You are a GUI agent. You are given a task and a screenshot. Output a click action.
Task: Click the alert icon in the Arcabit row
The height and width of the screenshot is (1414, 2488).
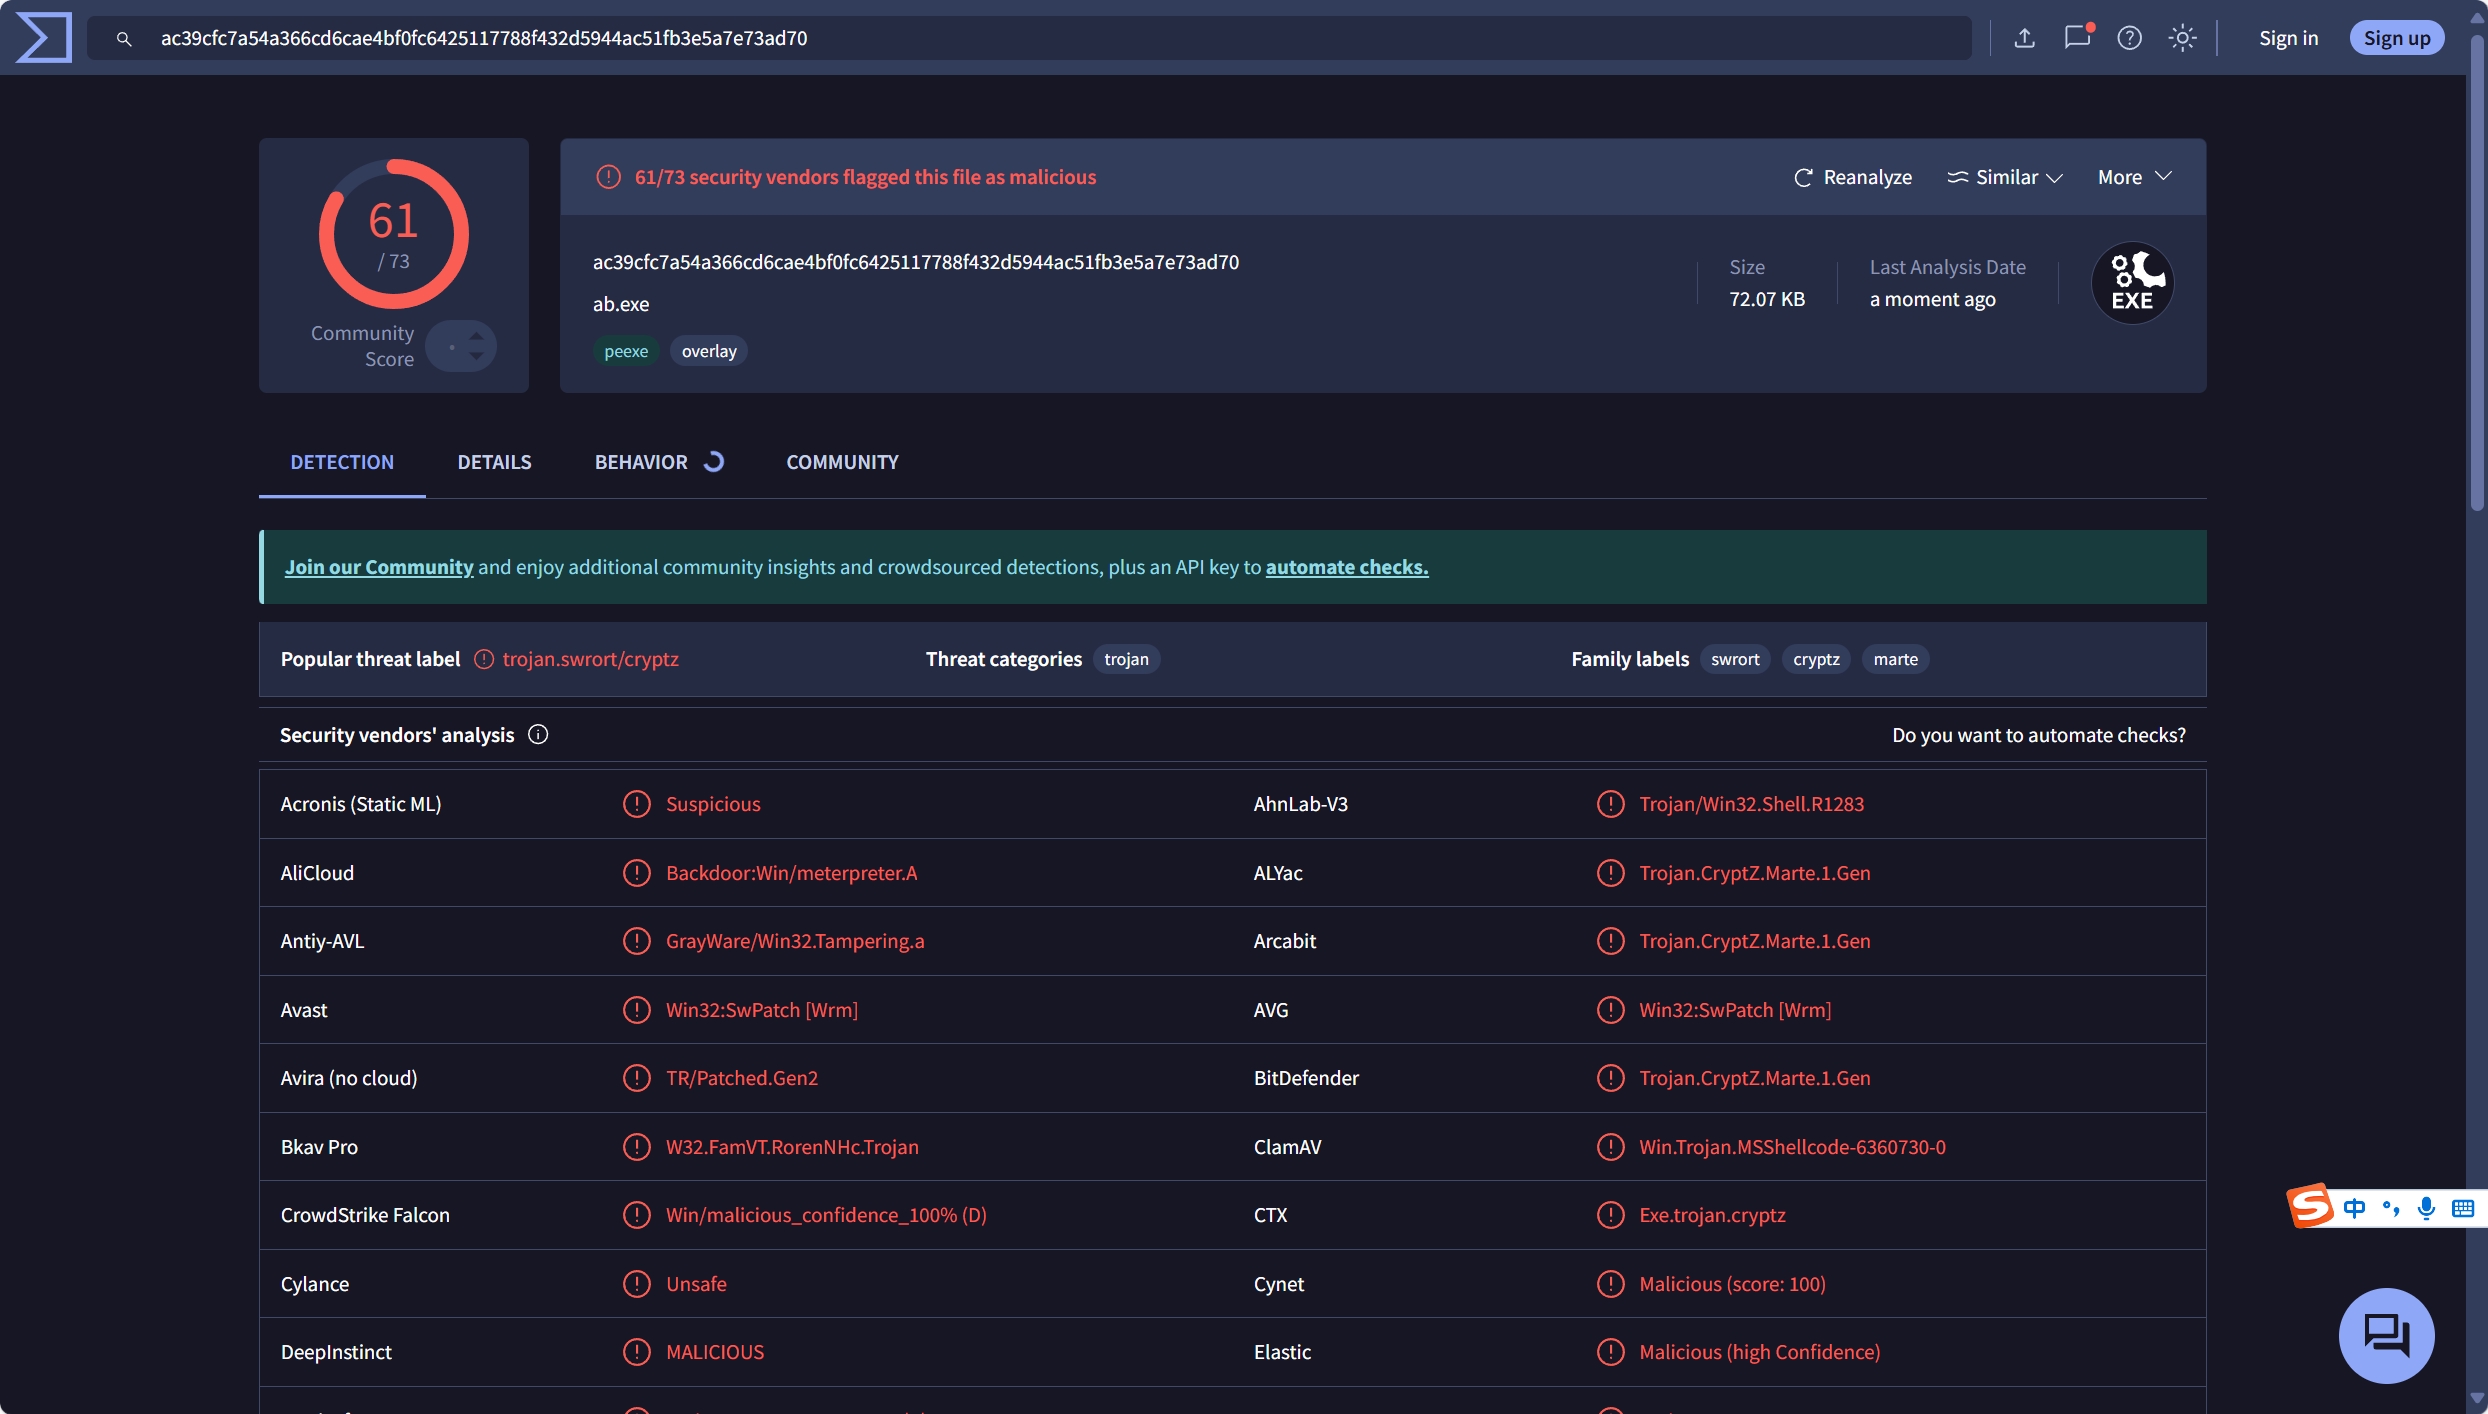click(1610, 941)
